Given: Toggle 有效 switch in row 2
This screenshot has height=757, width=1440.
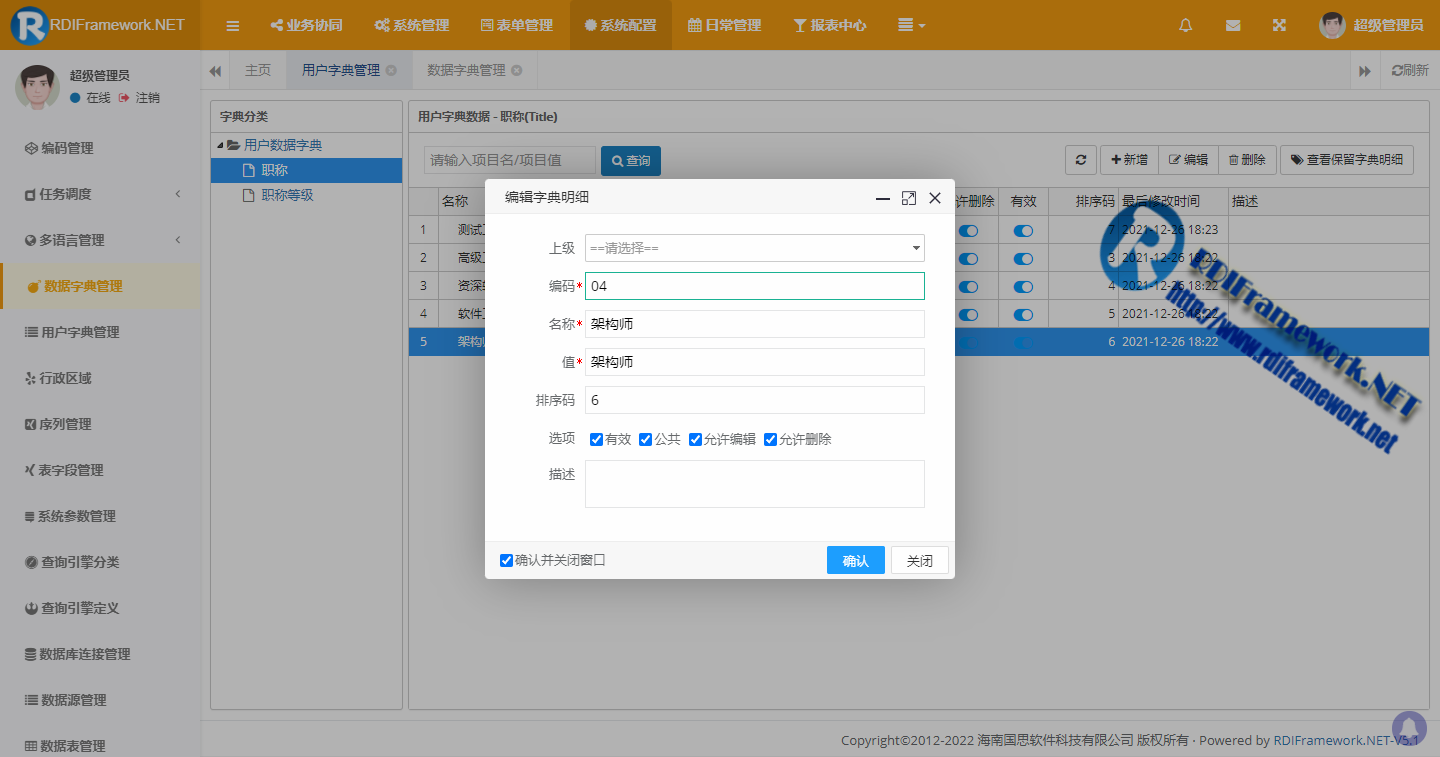Looking at the screenshot, I should [1023, 258].
